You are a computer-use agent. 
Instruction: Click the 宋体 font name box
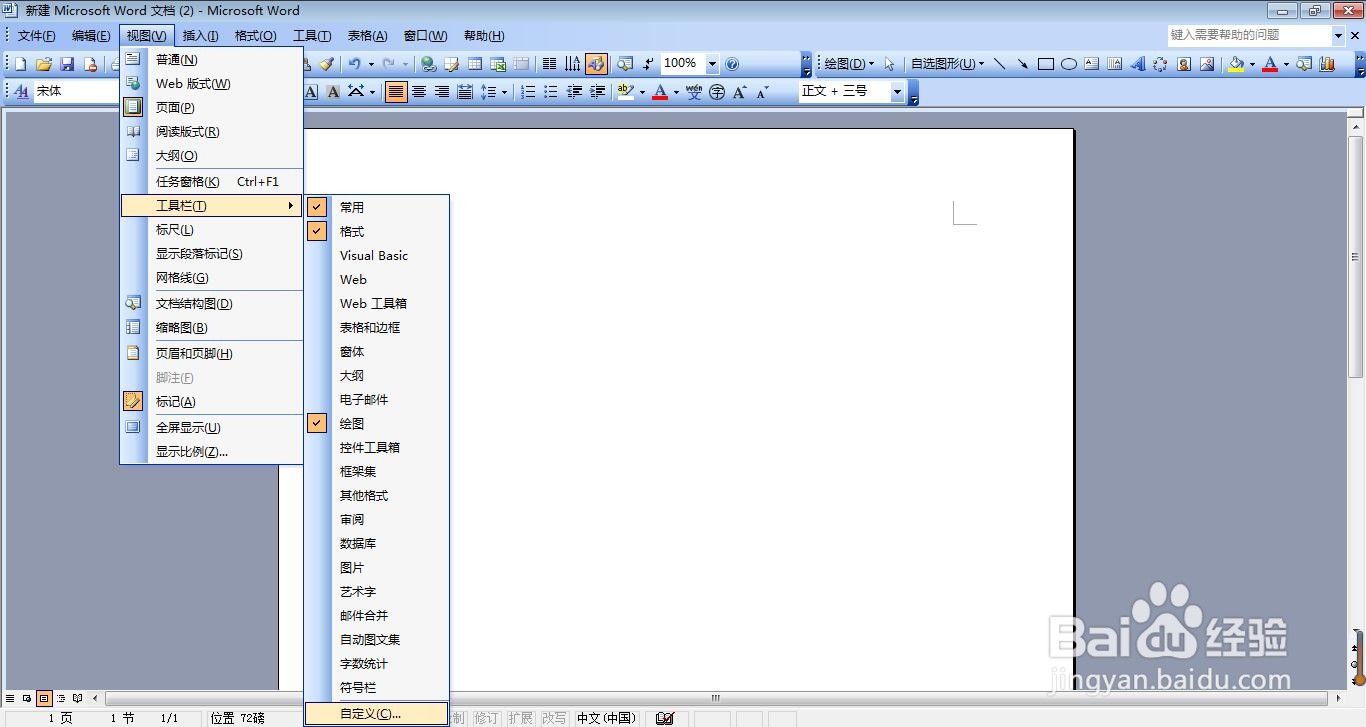pos(76,91)
